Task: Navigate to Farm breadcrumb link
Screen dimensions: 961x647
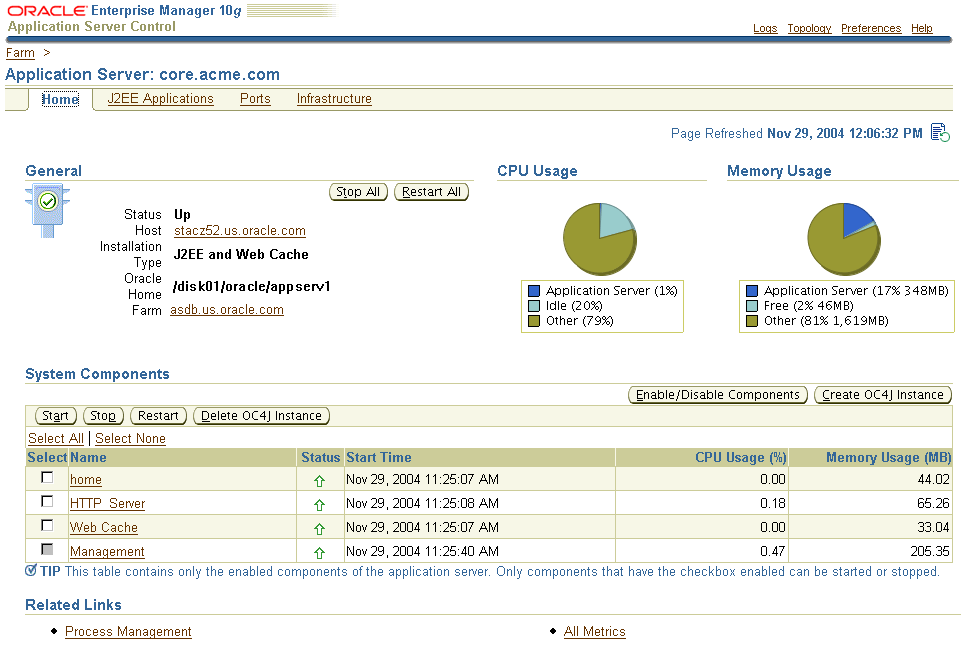Action: pyautogui.click(x=20, y=53)
